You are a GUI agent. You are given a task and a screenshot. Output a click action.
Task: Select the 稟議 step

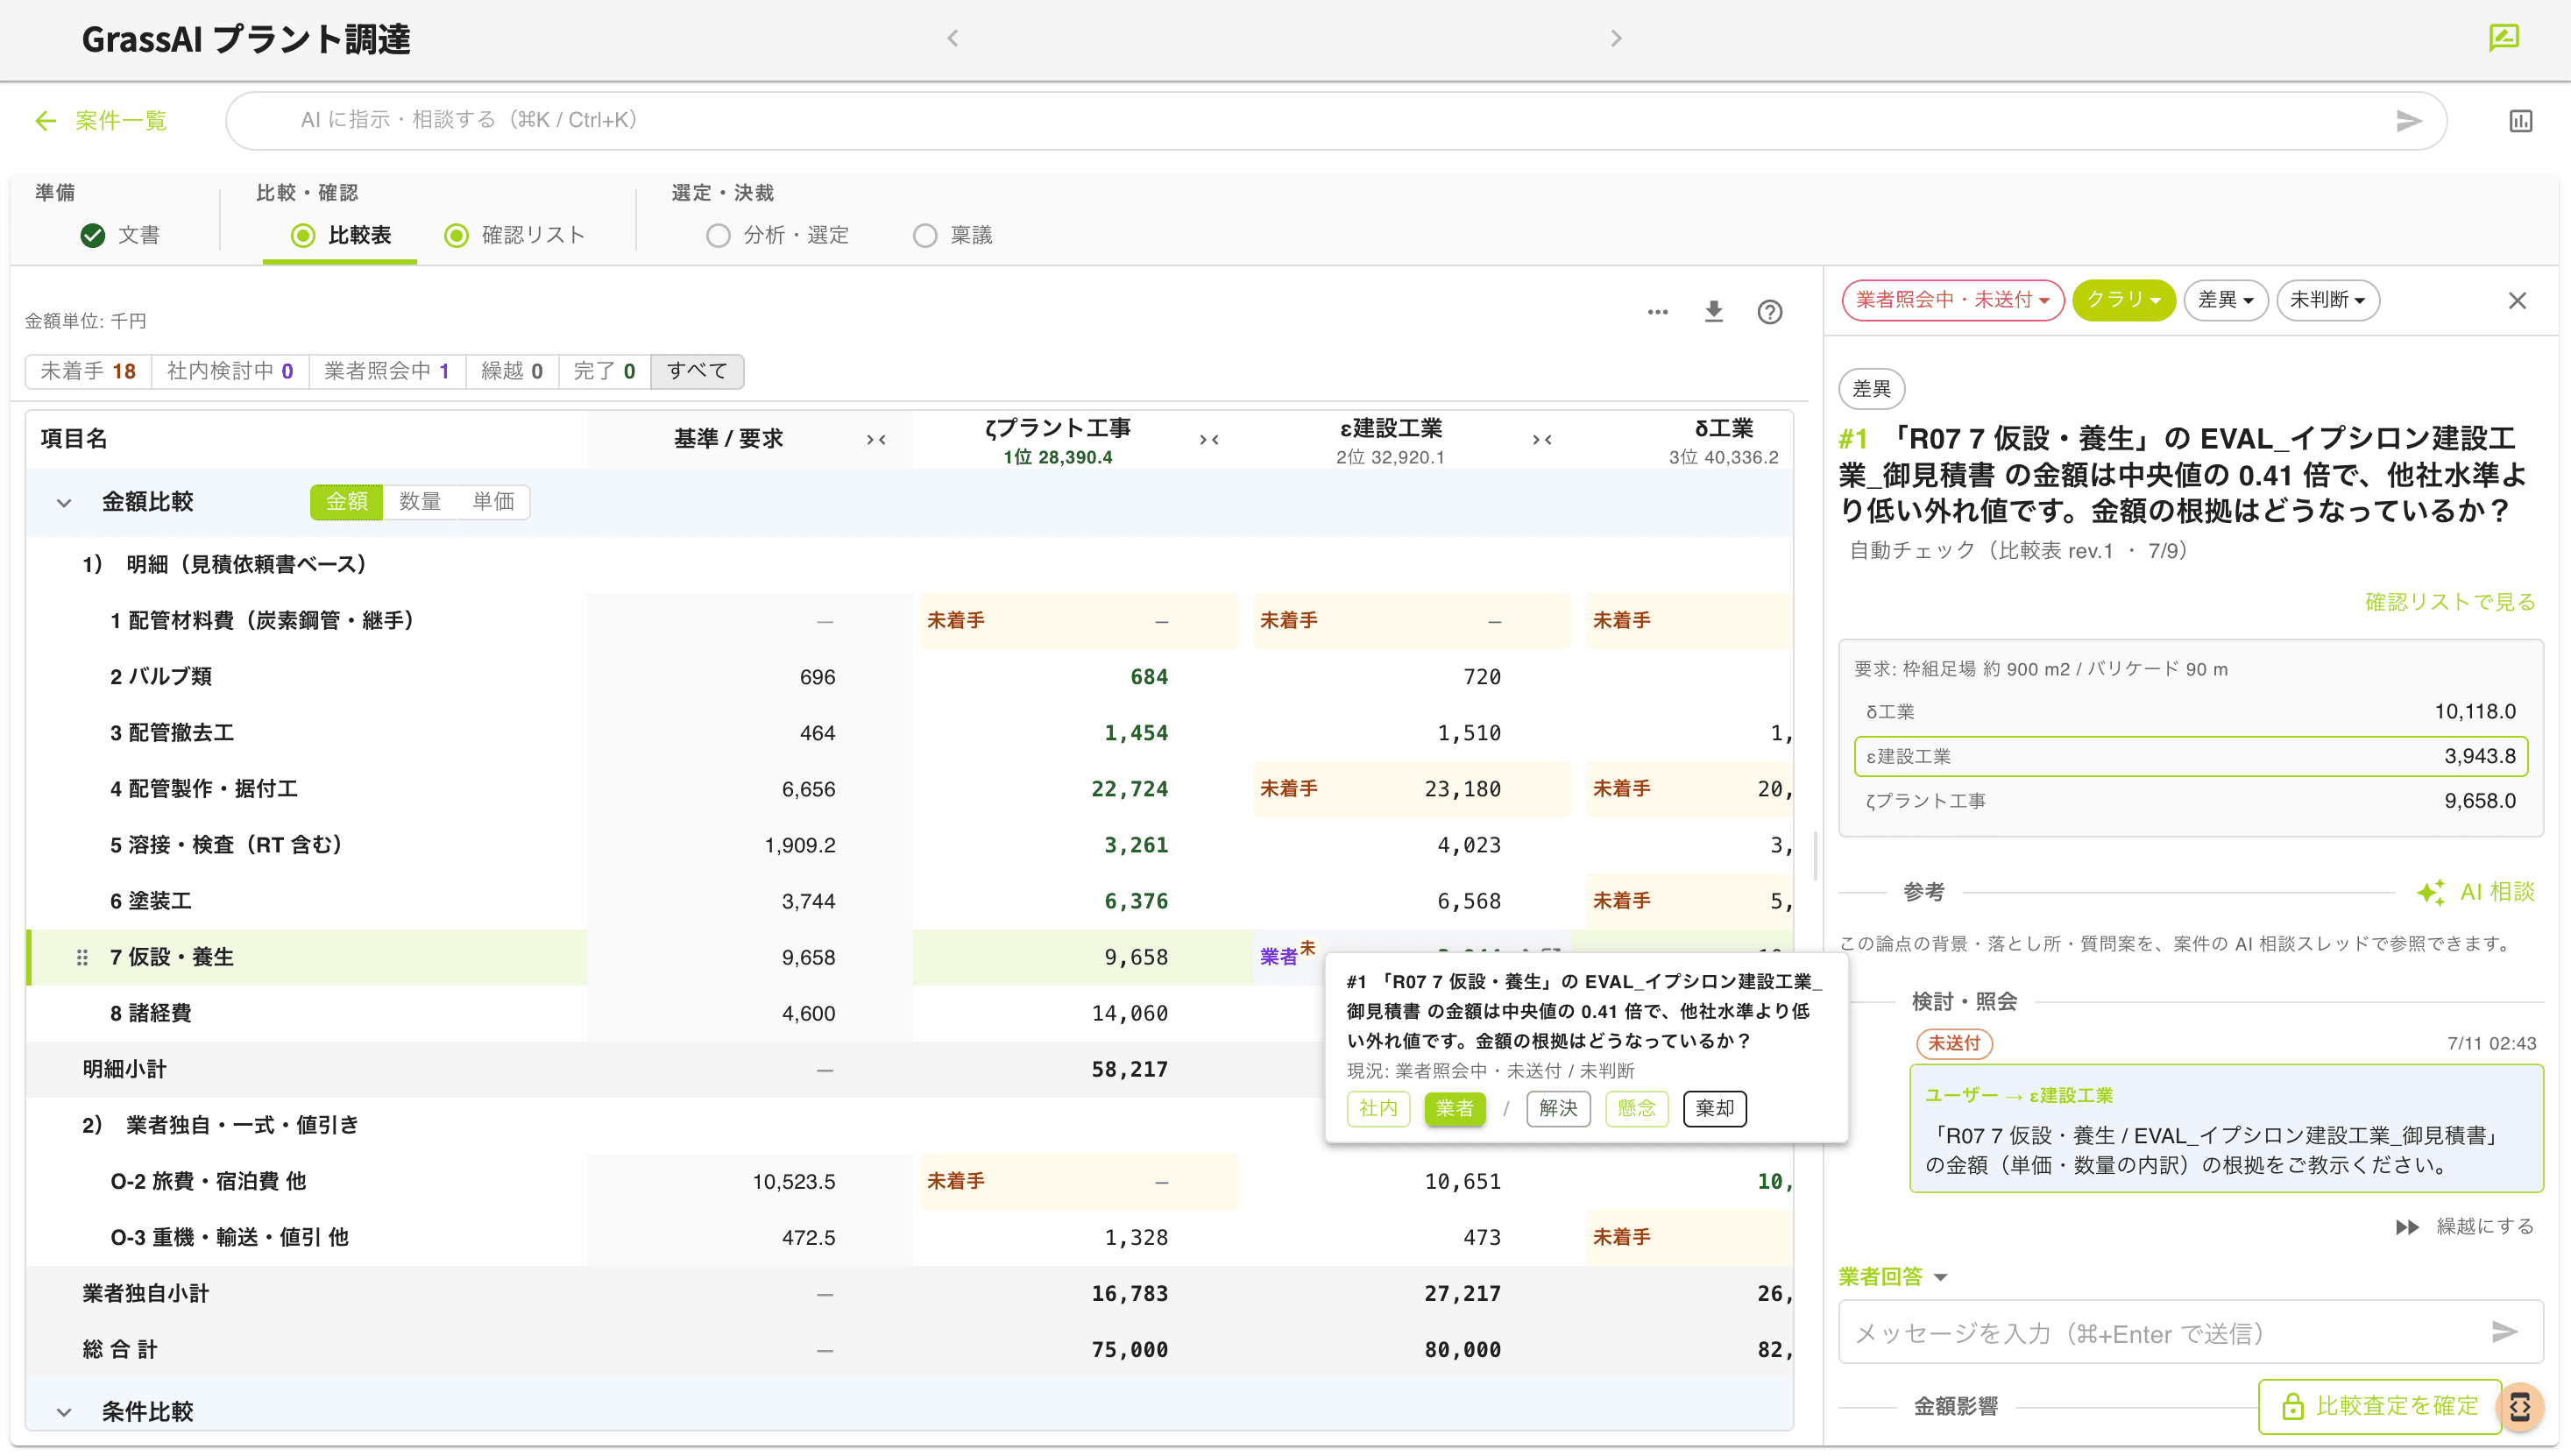click(952, 235)
